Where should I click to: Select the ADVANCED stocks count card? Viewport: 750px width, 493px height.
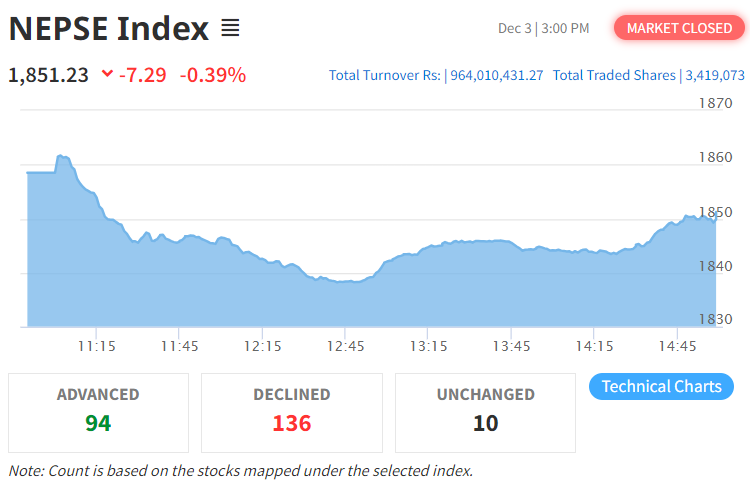[98, 412]
